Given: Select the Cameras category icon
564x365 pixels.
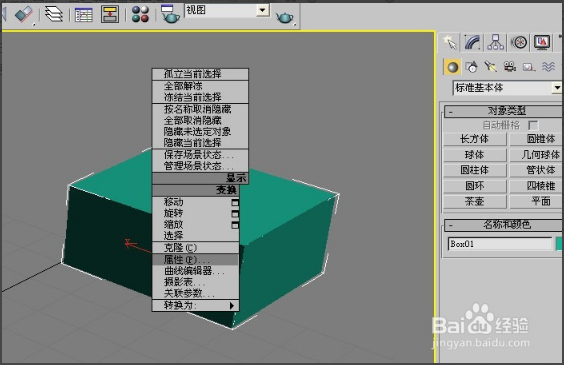Looking at the screenshot, I should (x=509, y=67).
